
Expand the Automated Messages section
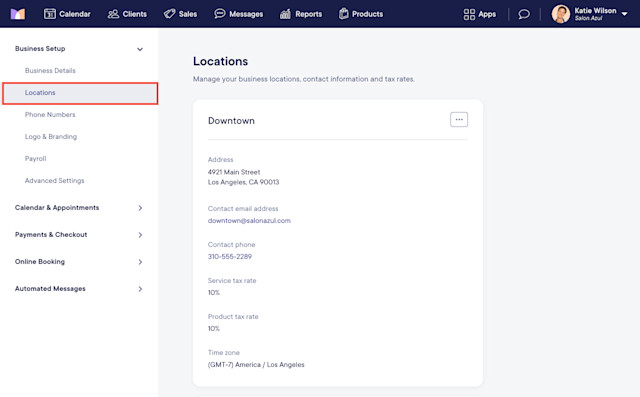[79, 288]
